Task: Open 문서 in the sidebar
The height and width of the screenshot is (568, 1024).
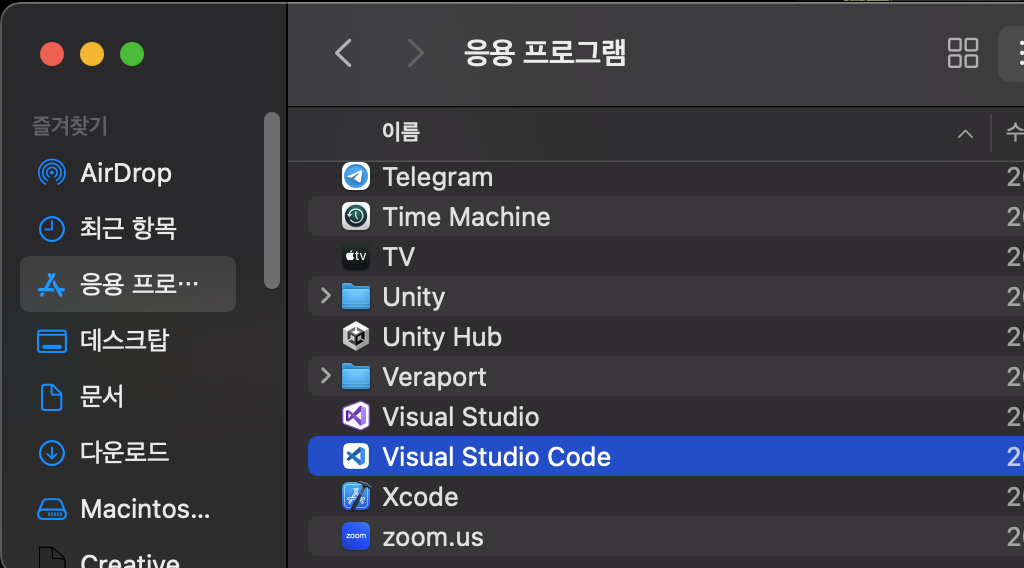Action: coord(128,396)
